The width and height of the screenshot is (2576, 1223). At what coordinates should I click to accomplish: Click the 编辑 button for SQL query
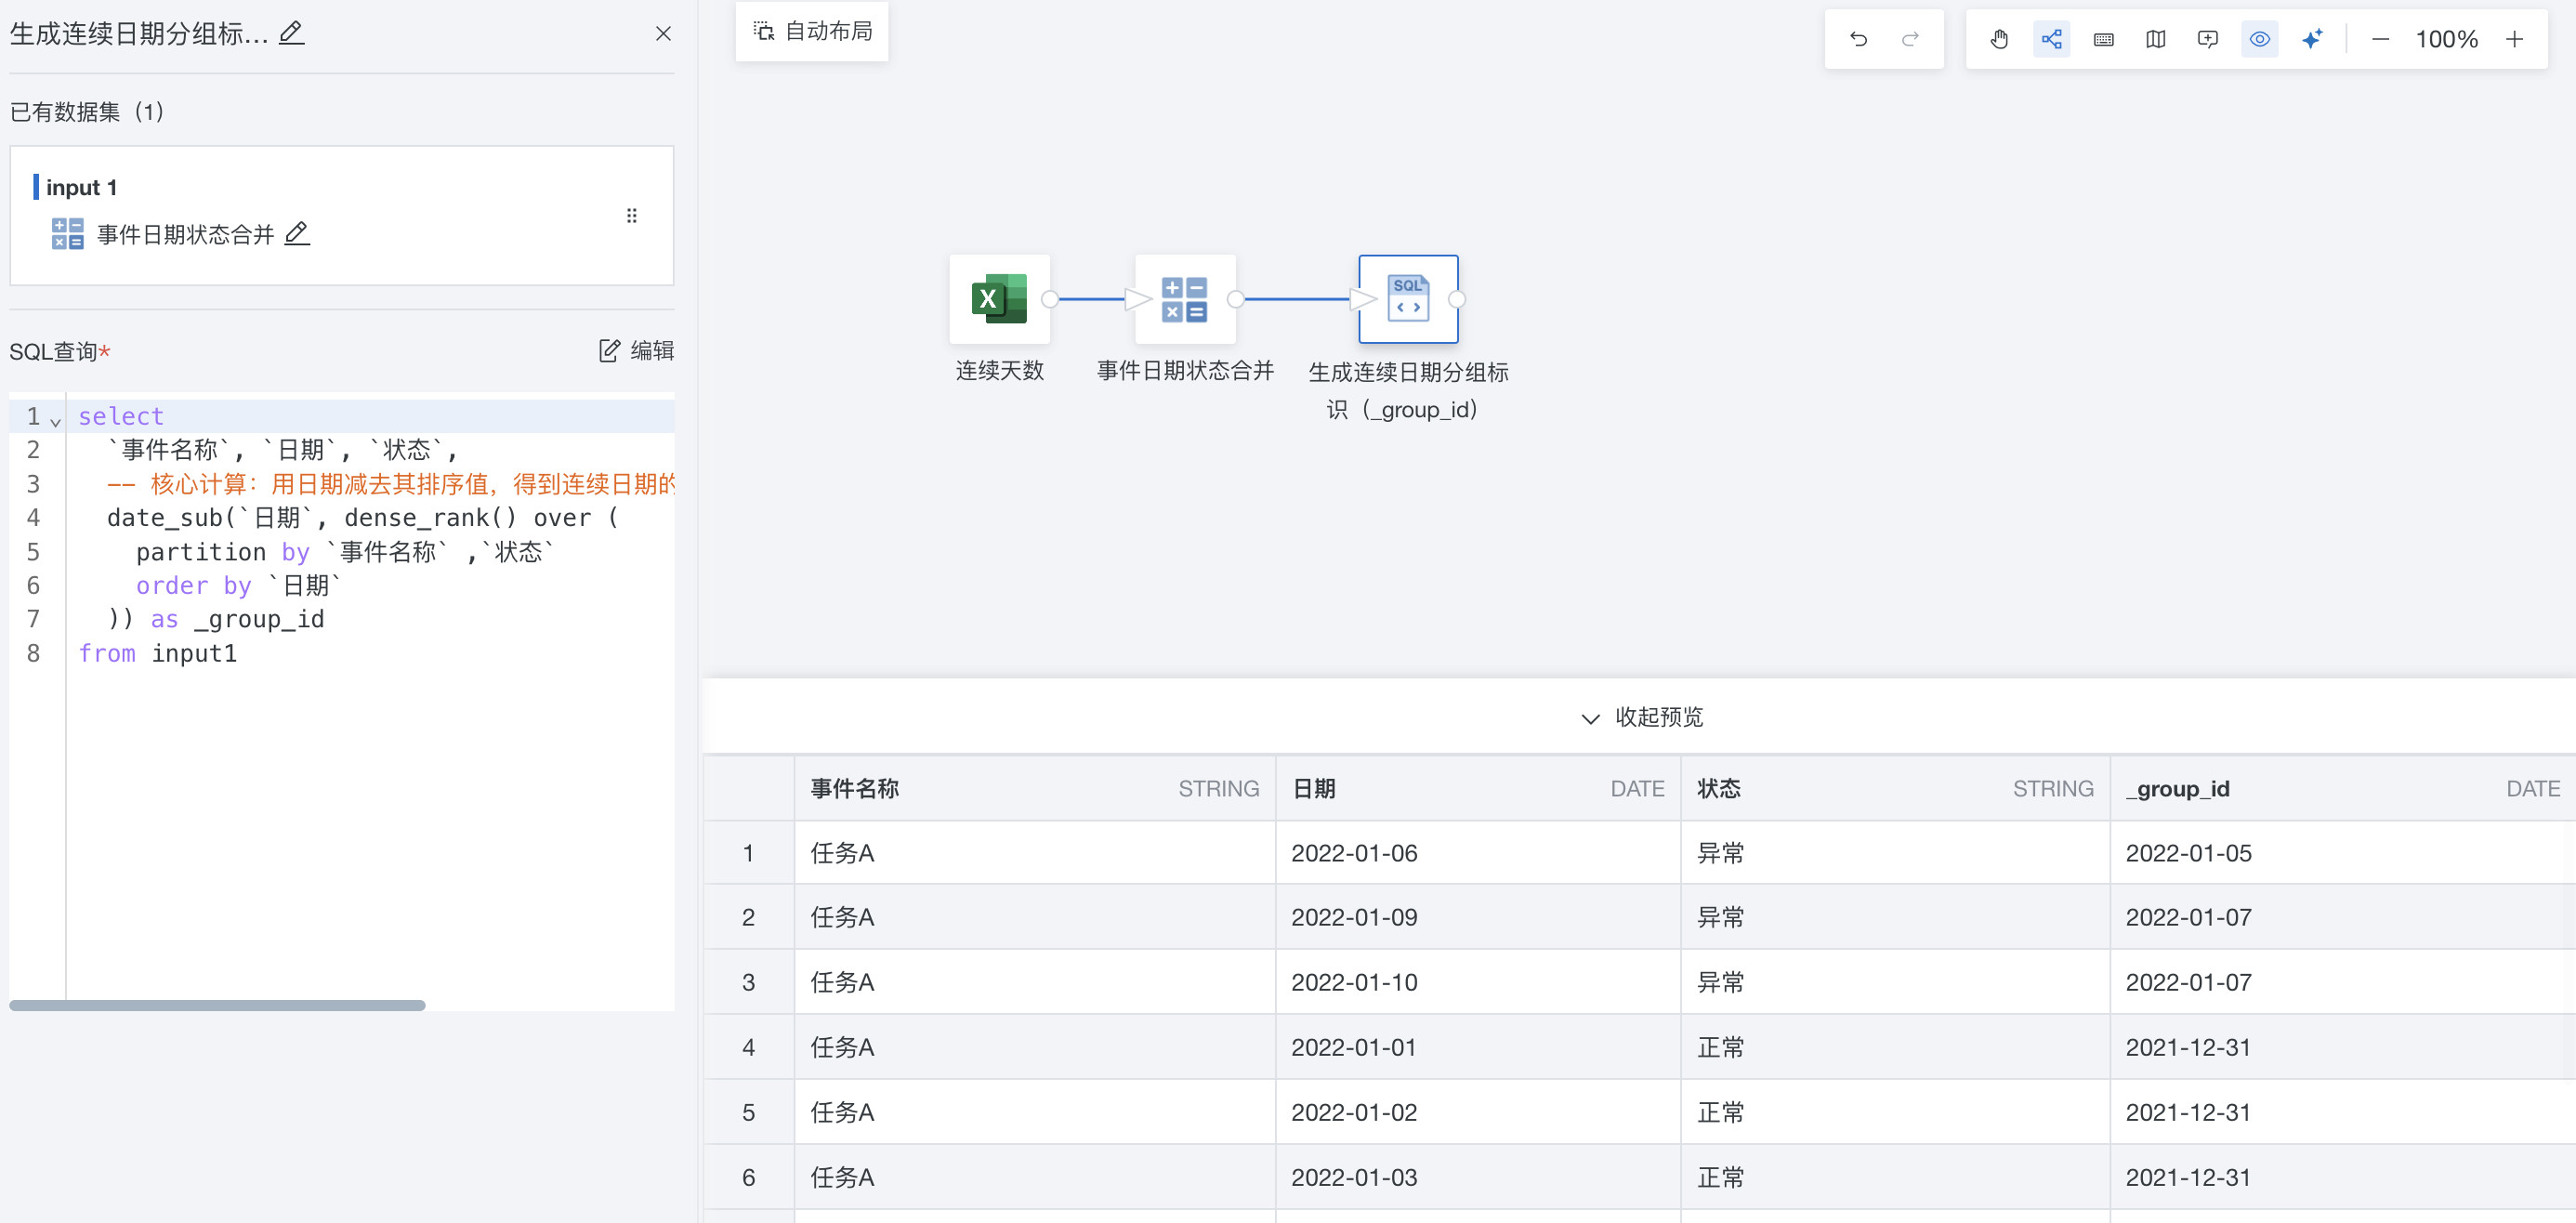[636, 351]
